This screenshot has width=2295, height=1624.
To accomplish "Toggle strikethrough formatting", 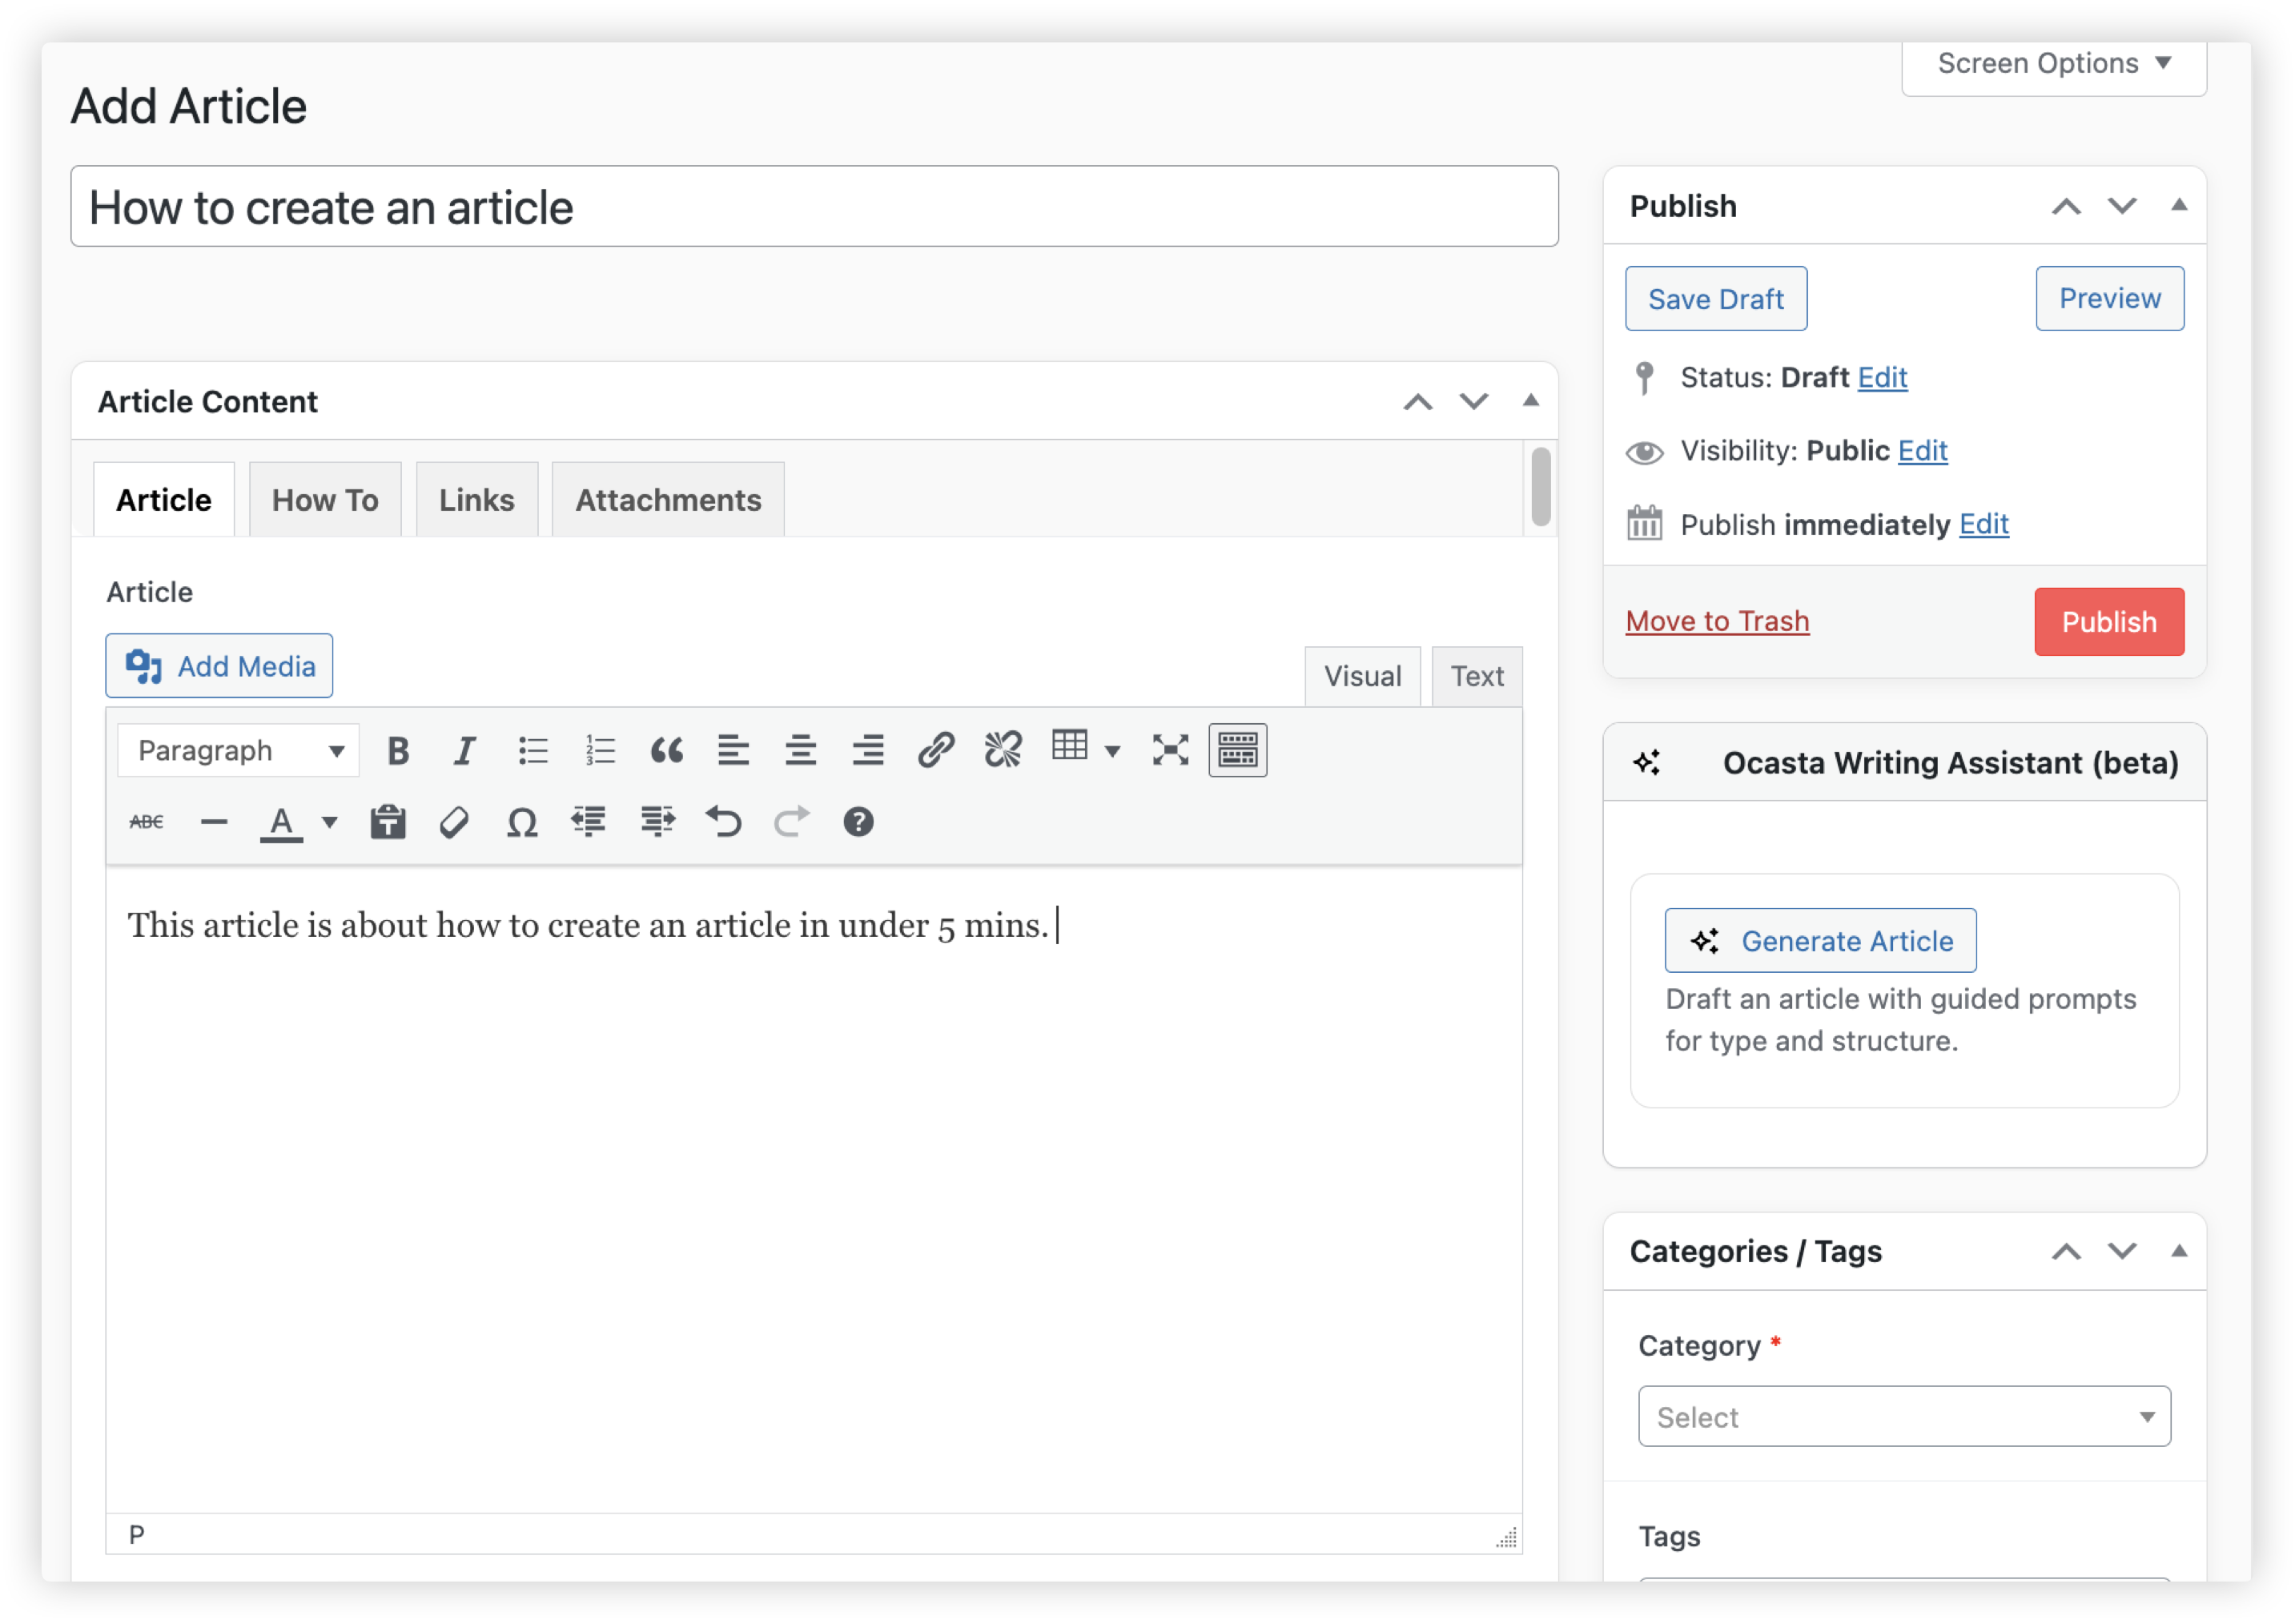I will [x=146, y=822].
